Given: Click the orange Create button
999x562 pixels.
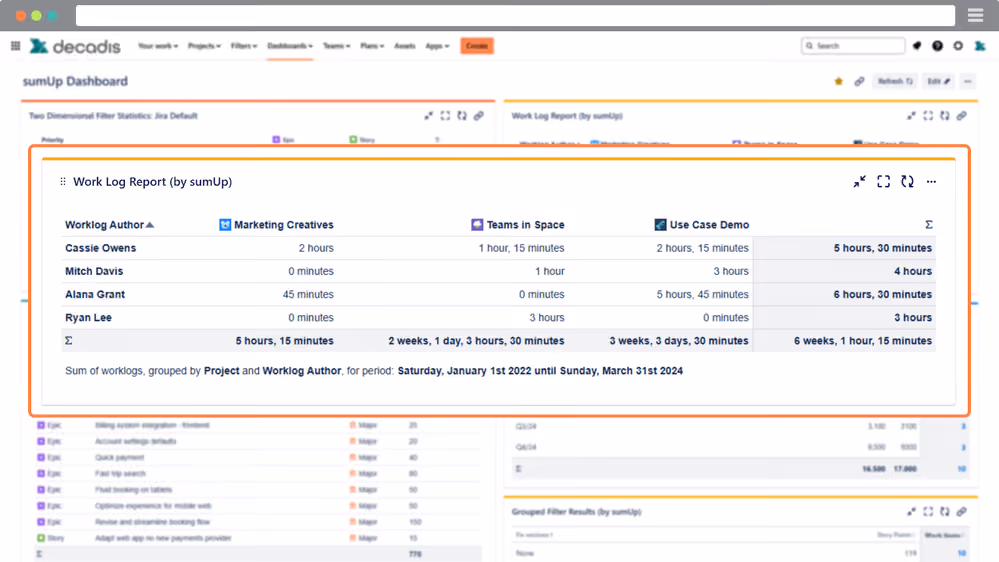Looking at the screenshot, I should pos(477,46).
